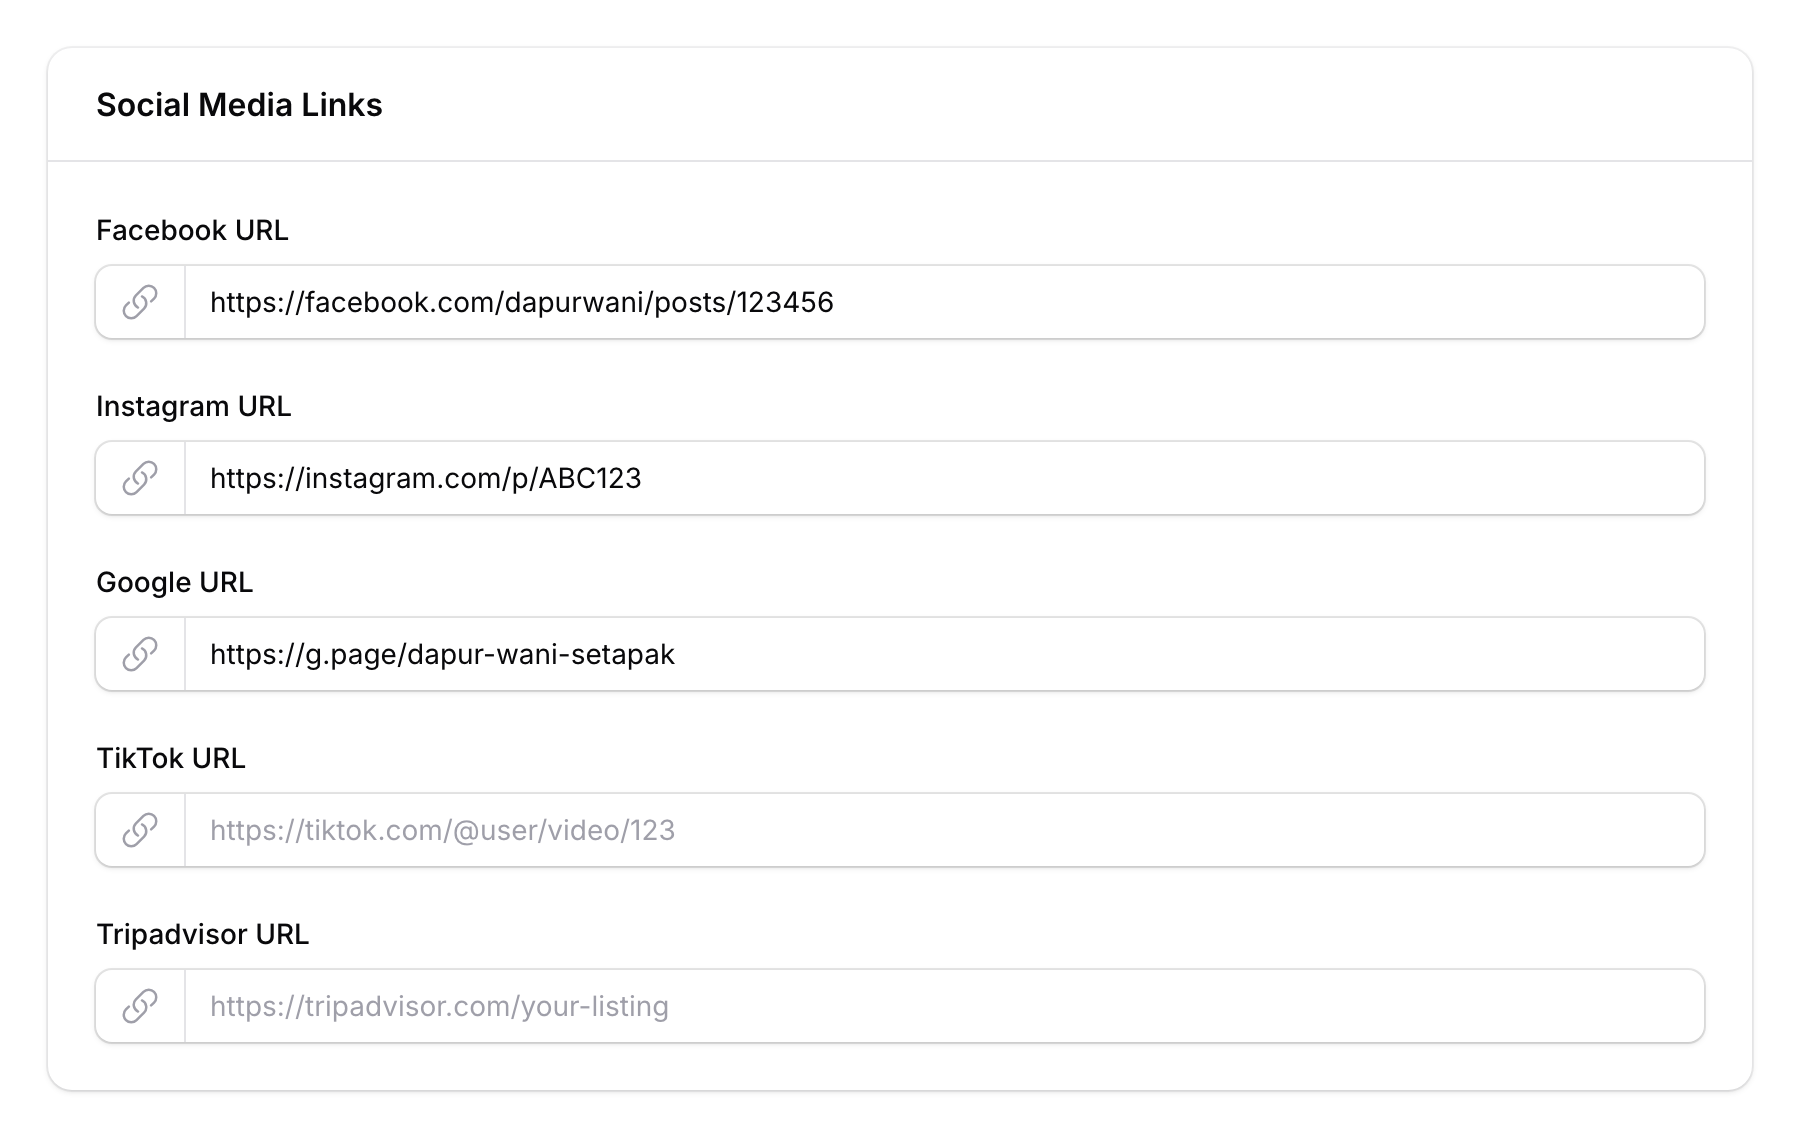This screenshot has width=1800, height=1138.
Task: Click the facebook.com/dapurwani posts link text
Action: point(524,302)
